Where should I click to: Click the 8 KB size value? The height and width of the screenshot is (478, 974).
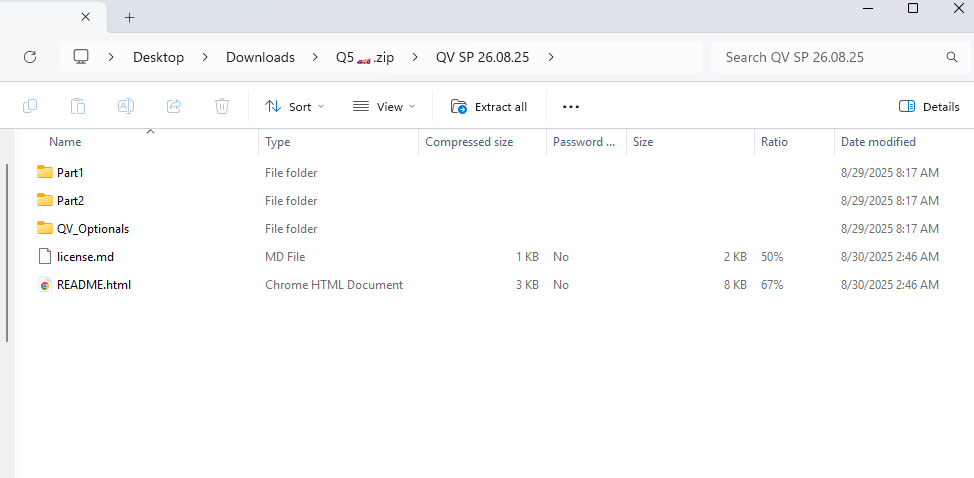pyautogui.click(x=735, y=285)
